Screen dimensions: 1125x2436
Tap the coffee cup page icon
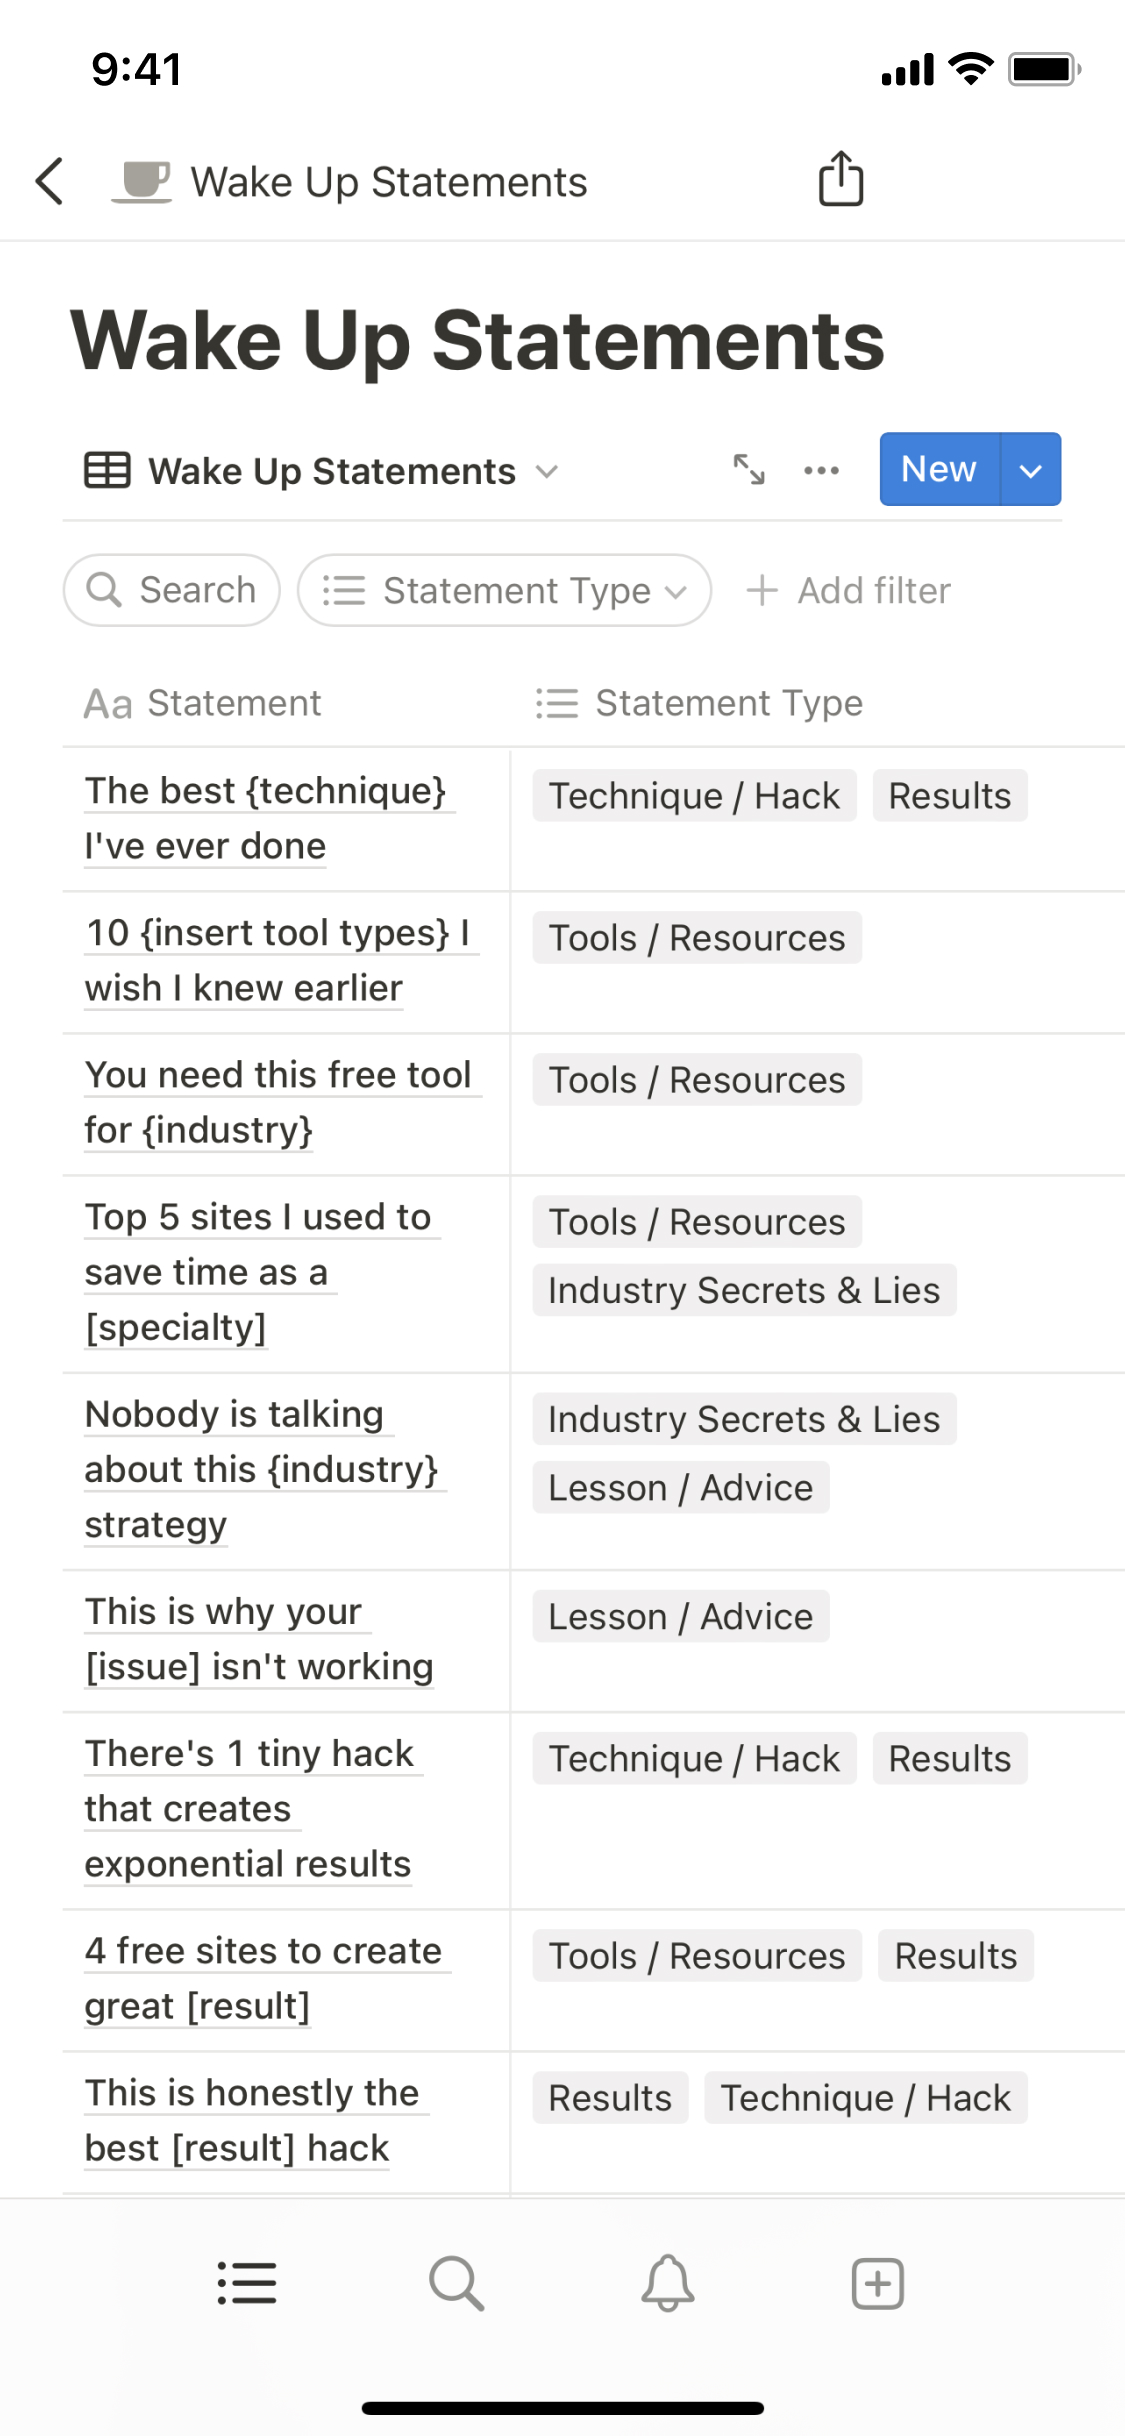142,181
